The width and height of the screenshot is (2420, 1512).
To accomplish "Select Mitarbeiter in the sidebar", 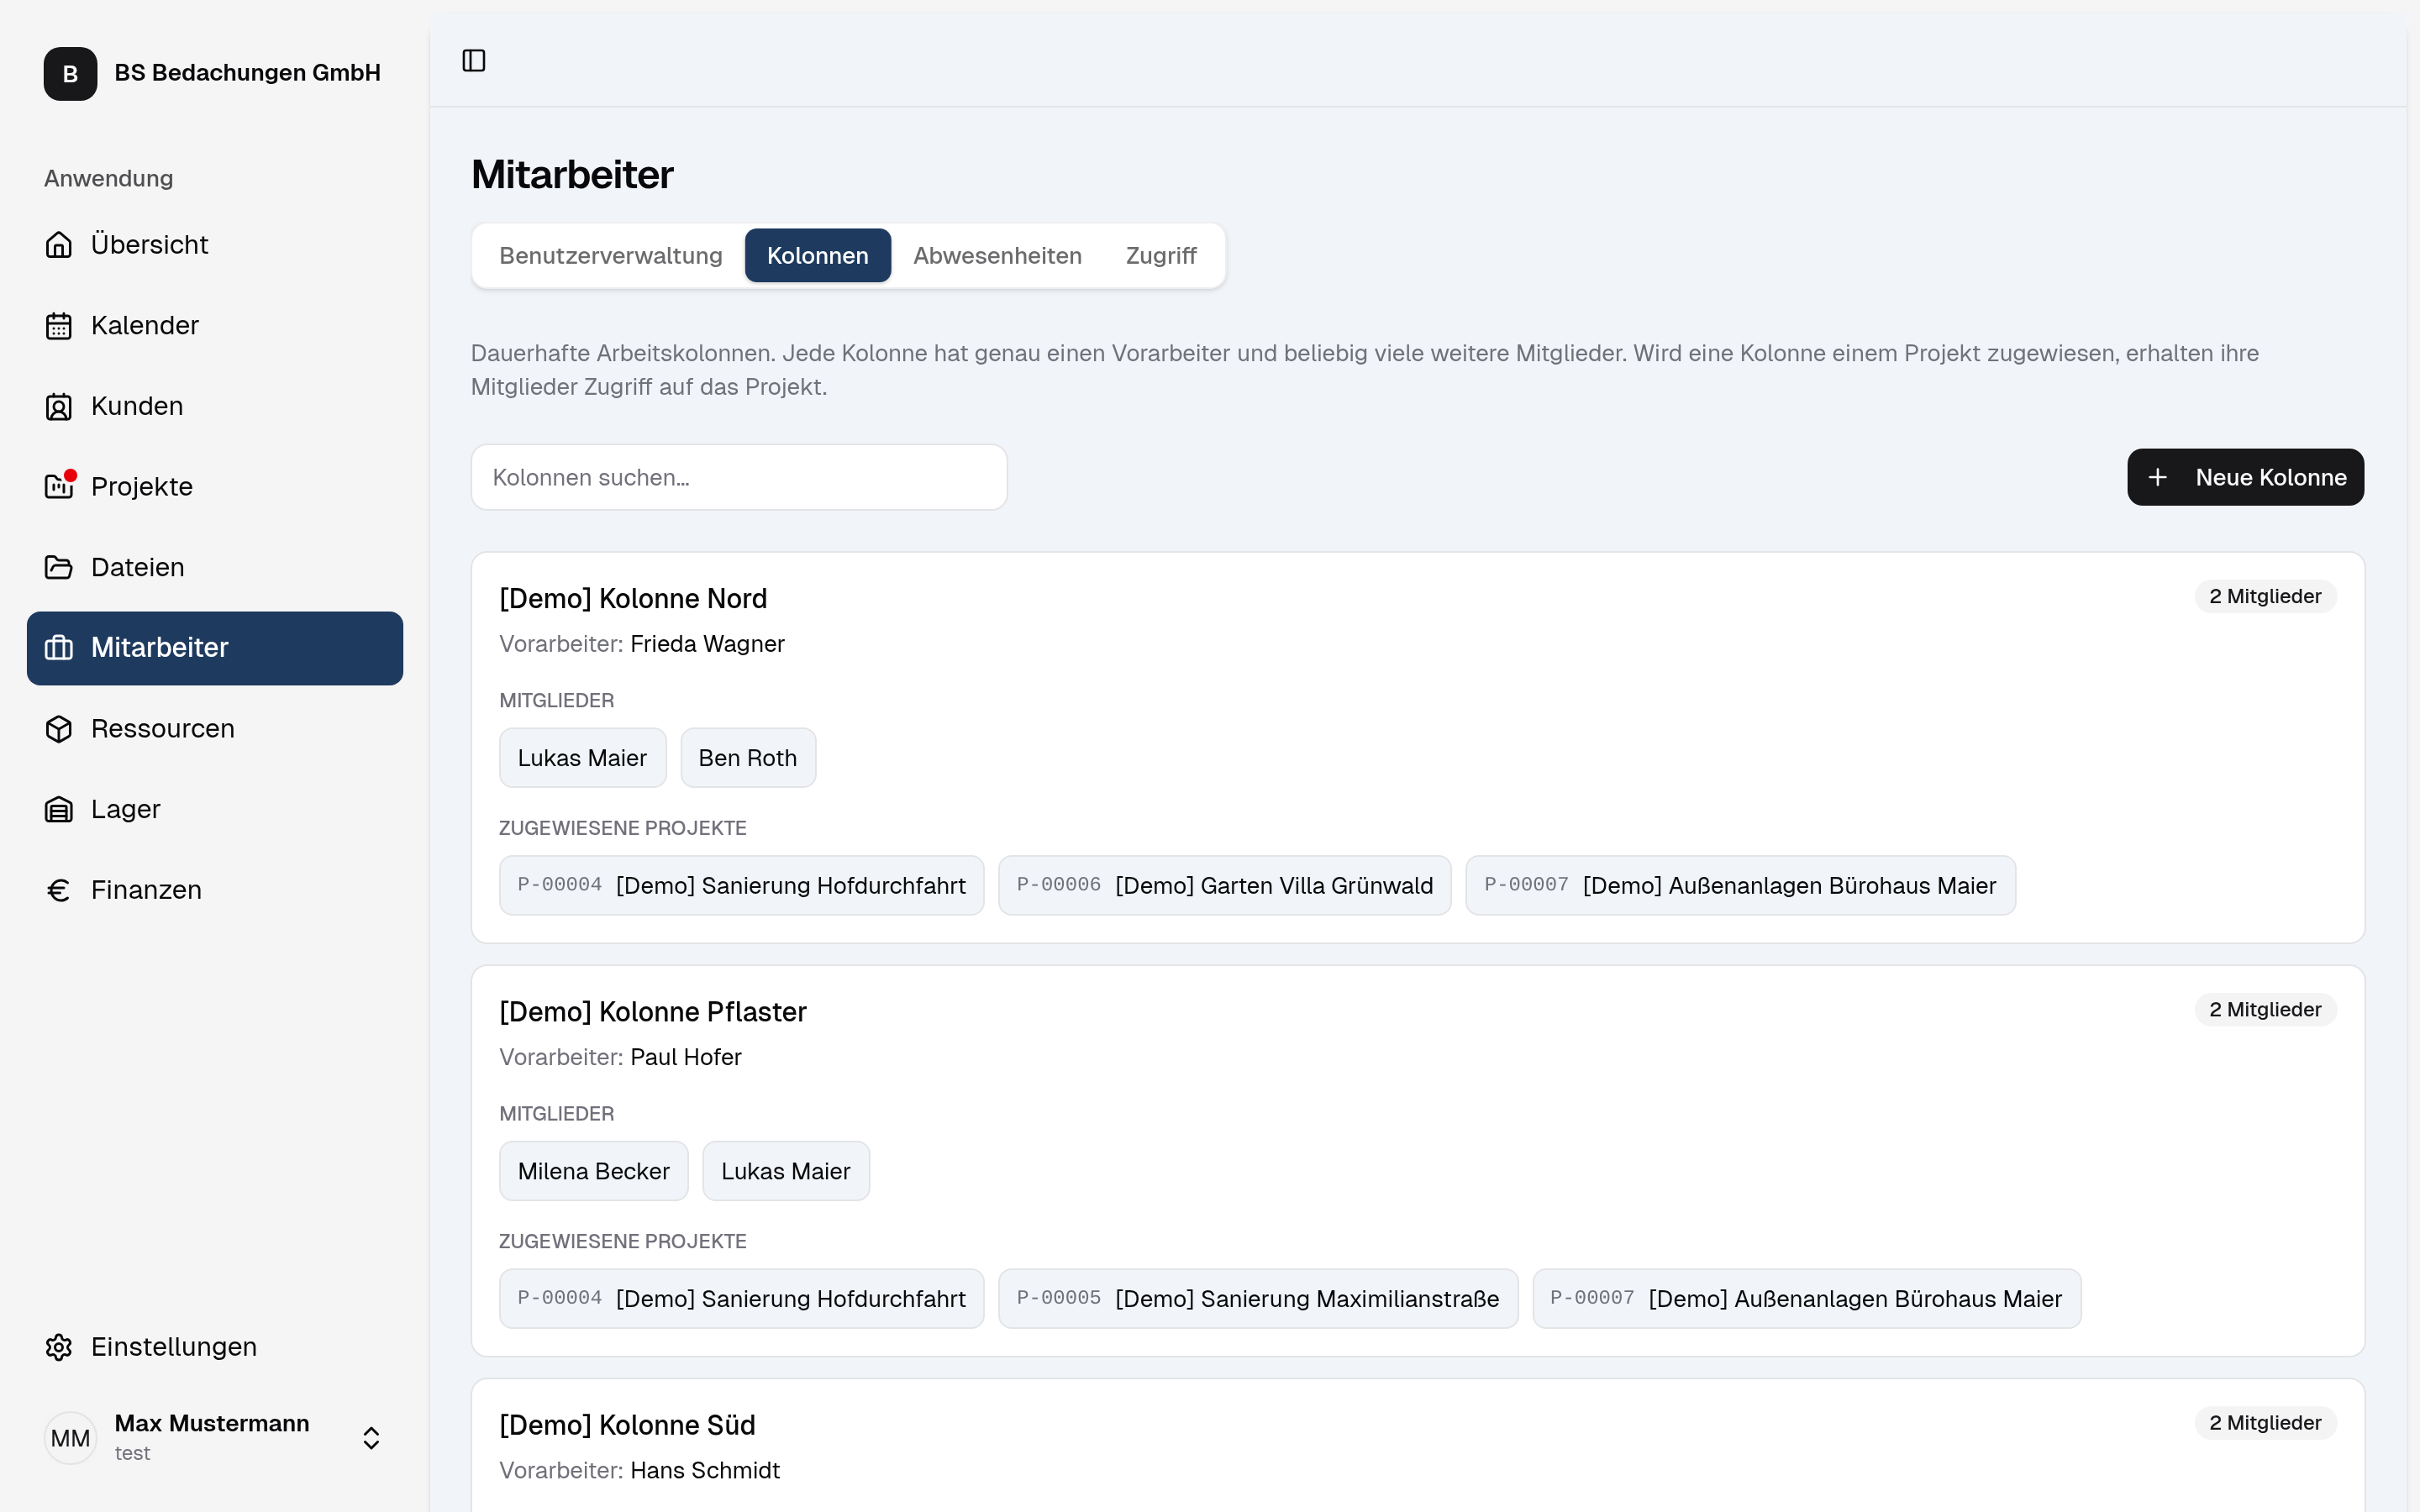I will 215,648.
